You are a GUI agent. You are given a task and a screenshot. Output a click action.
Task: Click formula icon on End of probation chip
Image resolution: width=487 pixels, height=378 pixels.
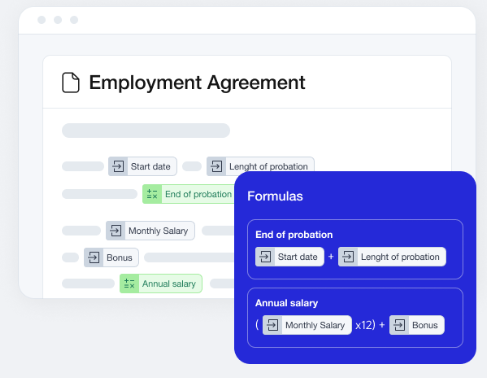152,194
